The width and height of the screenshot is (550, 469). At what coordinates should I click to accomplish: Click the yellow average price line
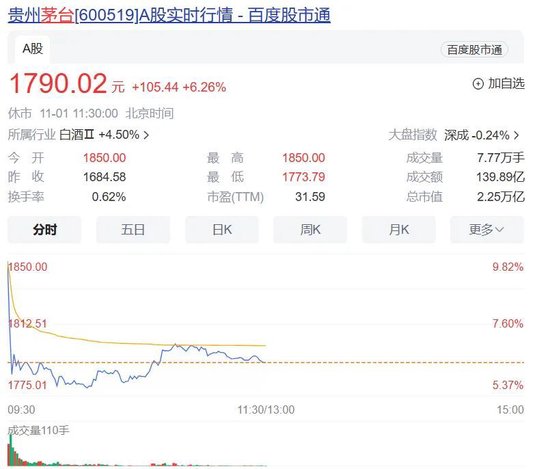105,342
